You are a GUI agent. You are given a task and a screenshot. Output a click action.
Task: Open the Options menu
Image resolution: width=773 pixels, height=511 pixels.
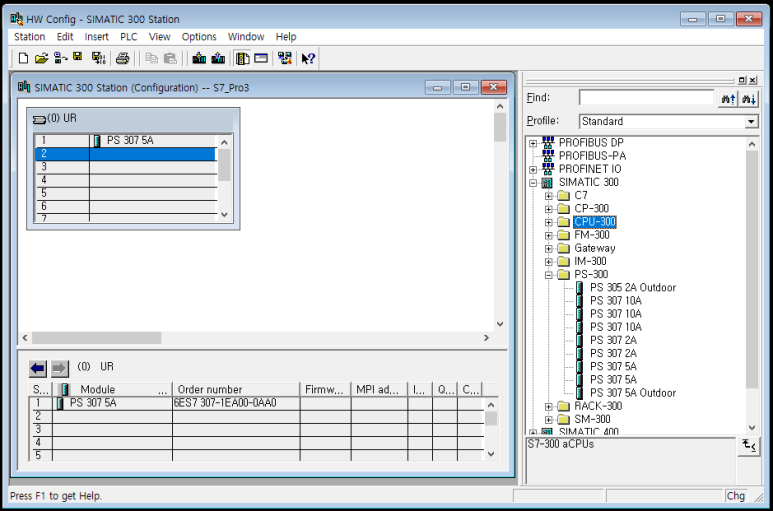click(x=199, y=36)
